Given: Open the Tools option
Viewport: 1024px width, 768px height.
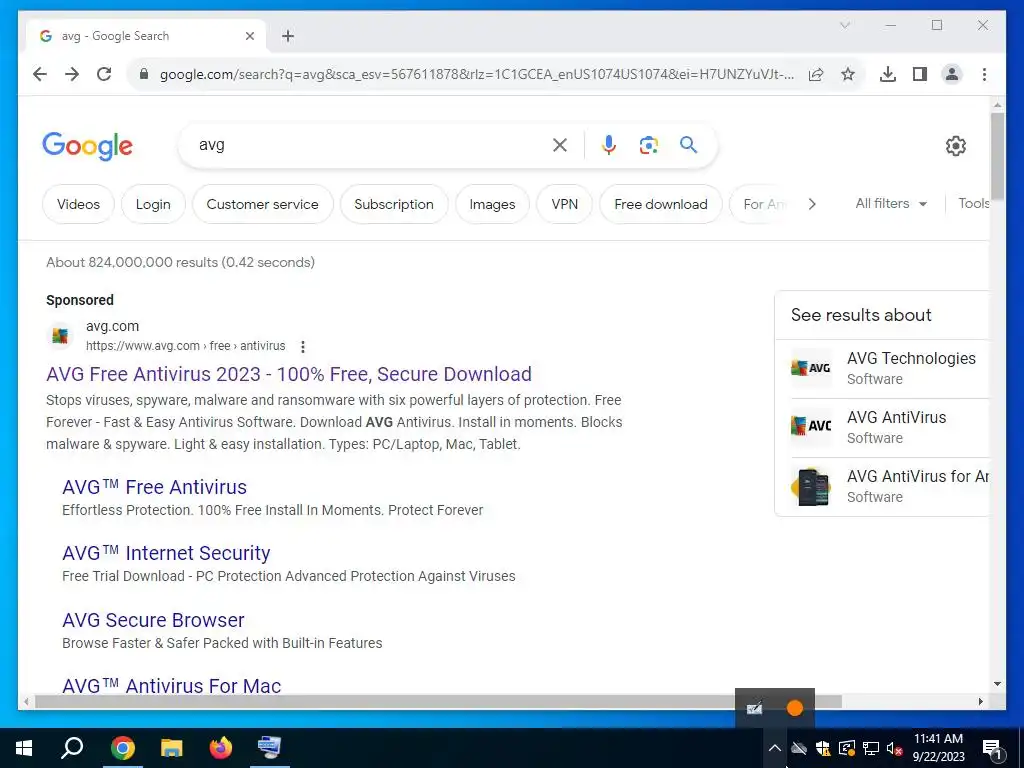Looking at the screenshot, I should (973, 203).
